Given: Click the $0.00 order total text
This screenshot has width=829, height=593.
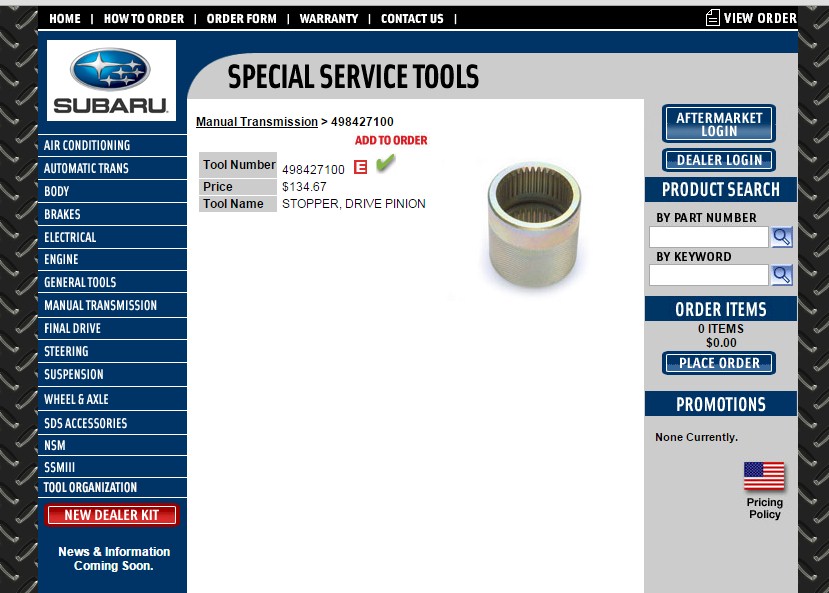Looking at the screenshot, I should point(721,342).
